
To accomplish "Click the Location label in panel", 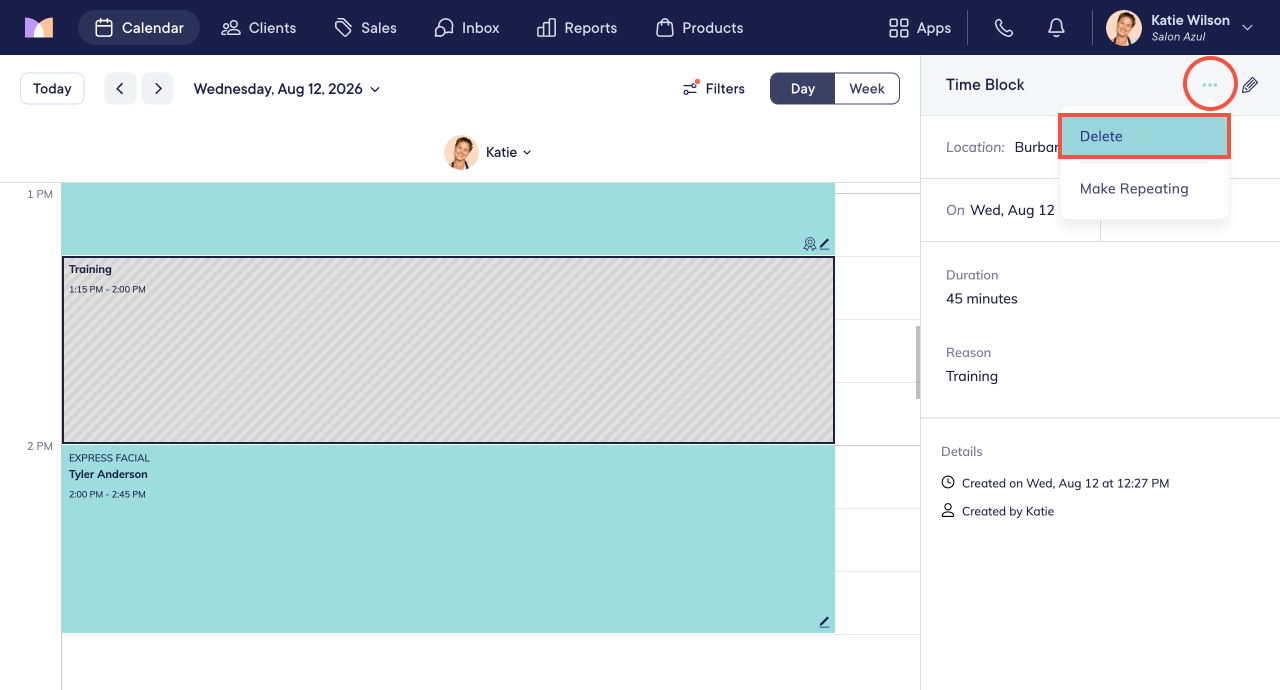I will point(975,147).
